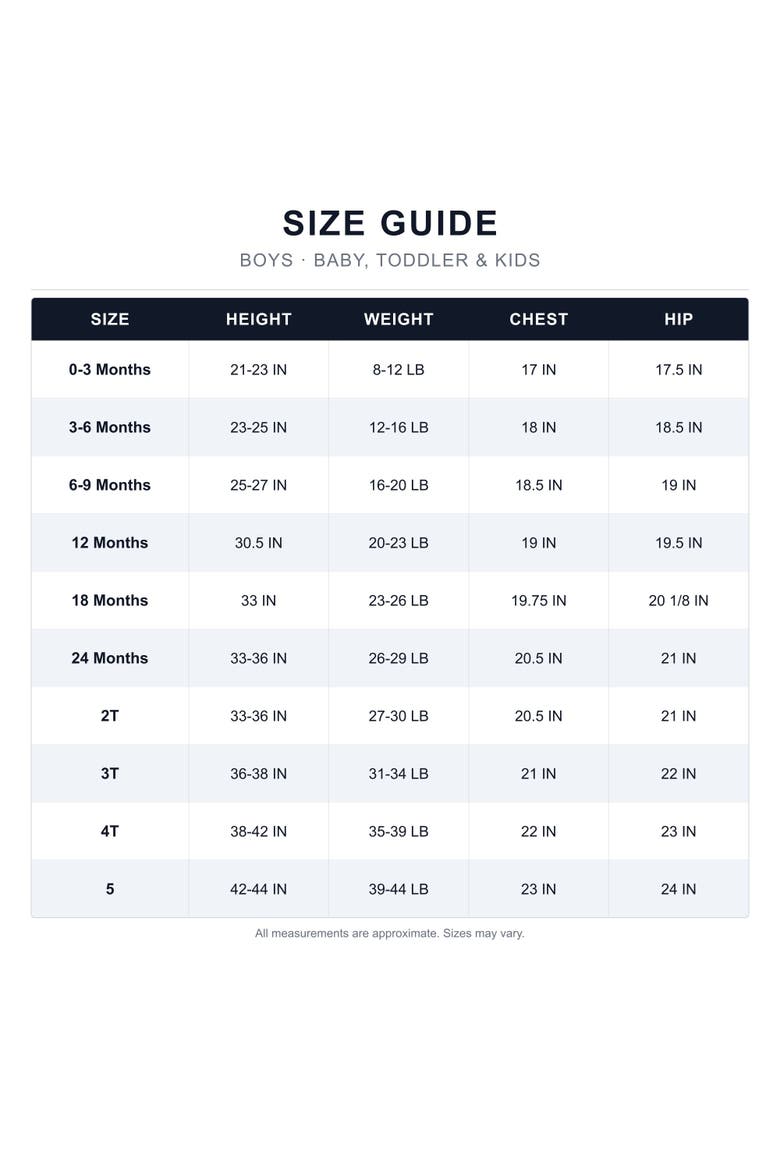Click the HIP column header
This screenshot has height=1170, width=780.
coord(678,319)
